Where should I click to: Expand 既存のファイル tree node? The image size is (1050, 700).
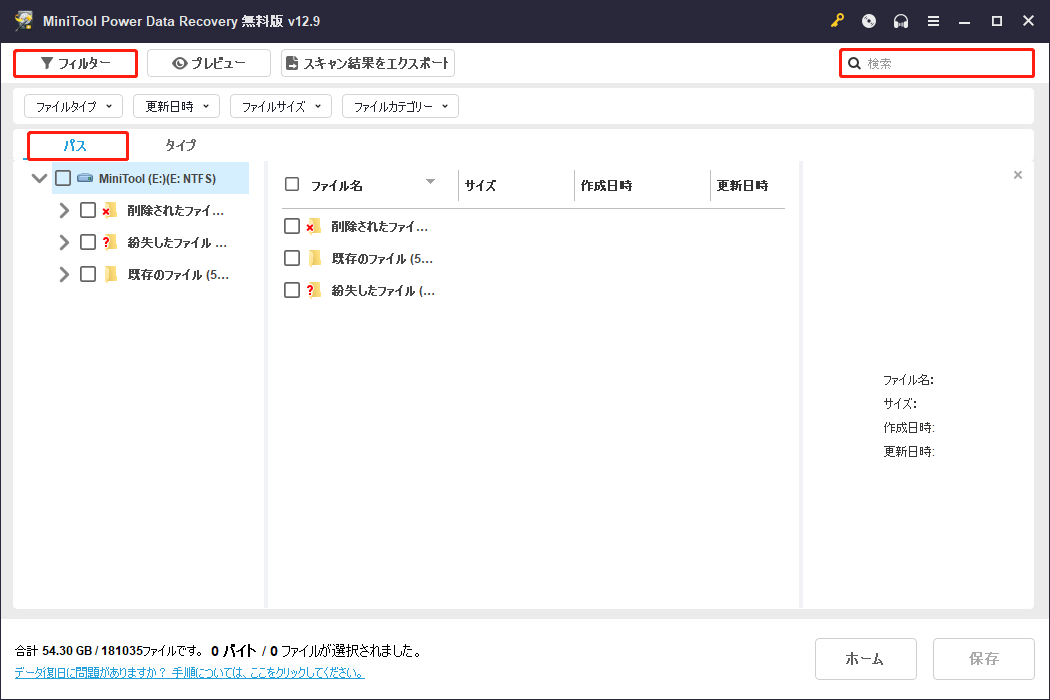pyautogui.click(x=64, y=274)
